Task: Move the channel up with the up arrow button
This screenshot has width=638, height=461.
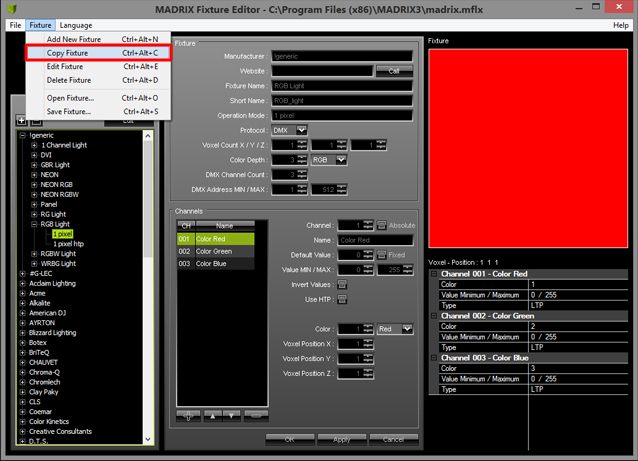Action: pyautogui.click(x=212, y=416)
